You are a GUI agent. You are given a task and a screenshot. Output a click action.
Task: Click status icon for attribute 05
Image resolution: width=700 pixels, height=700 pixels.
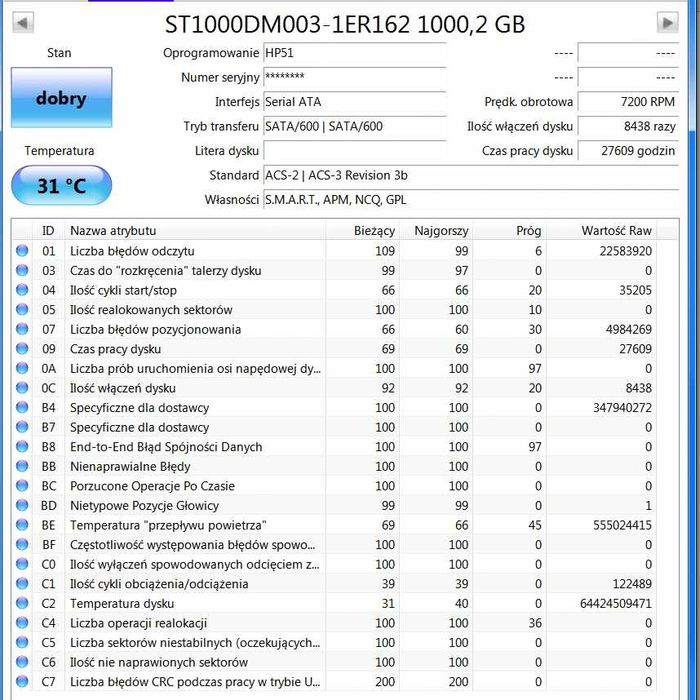coord(22,309)
